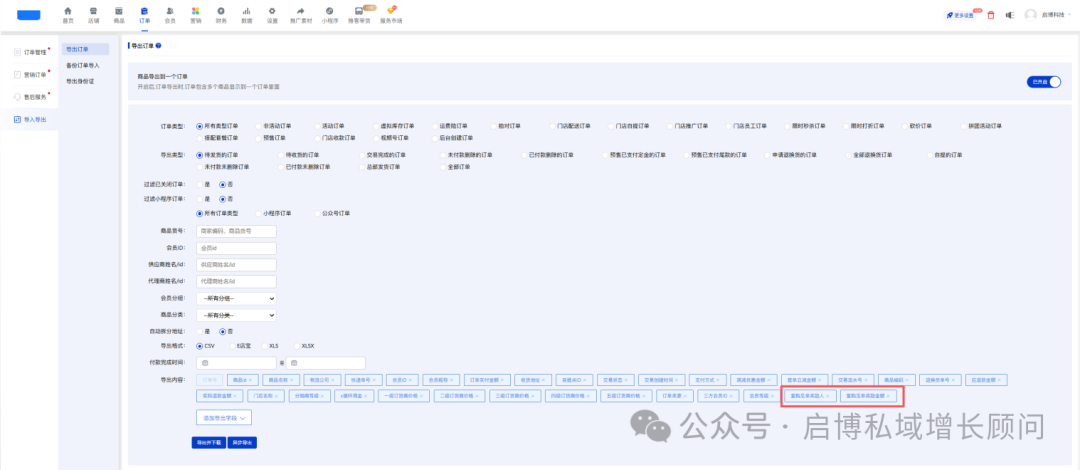Image resolution: width=1080 pixels, height=470 pixels.
Task: Click the 导出并下载 button
Action: click(x=208, y=442)
